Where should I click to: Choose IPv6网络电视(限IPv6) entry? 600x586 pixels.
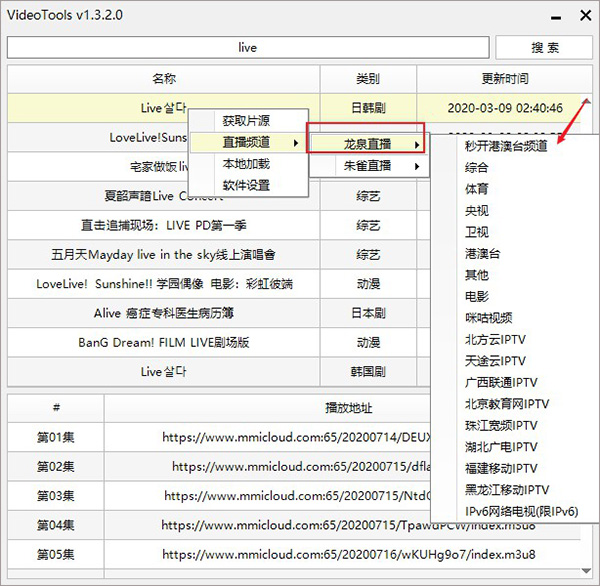tap(521, 511)
